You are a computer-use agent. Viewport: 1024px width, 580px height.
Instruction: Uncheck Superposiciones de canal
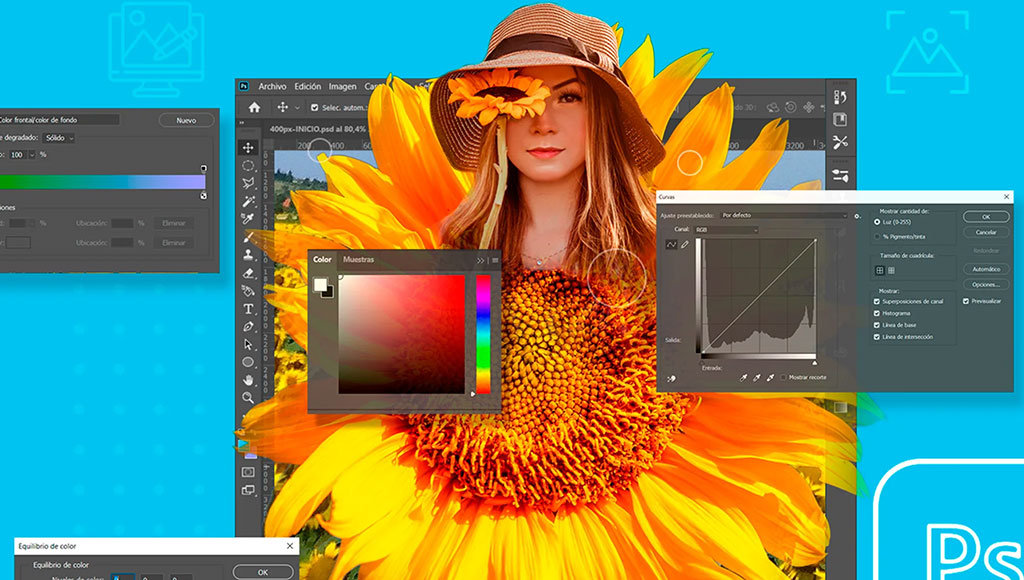pos(877,302)
